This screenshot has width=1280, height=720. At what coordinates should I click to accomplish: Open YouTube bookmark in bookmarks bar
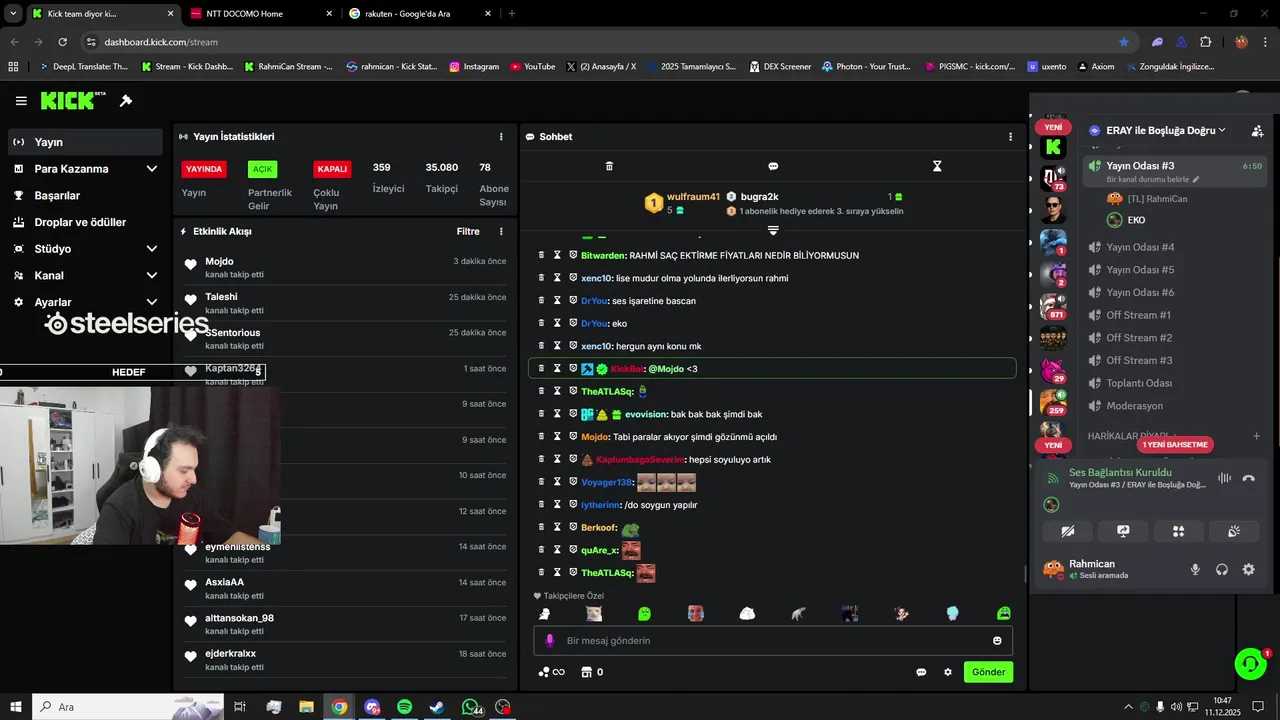[532, 66]
